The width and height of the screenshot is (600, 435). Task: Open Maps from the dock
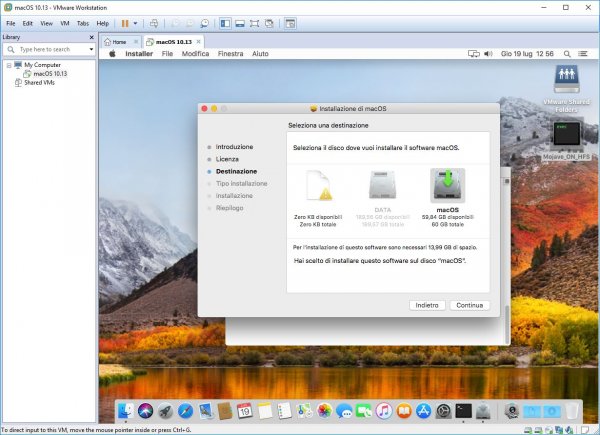click(x=304, y=411)
